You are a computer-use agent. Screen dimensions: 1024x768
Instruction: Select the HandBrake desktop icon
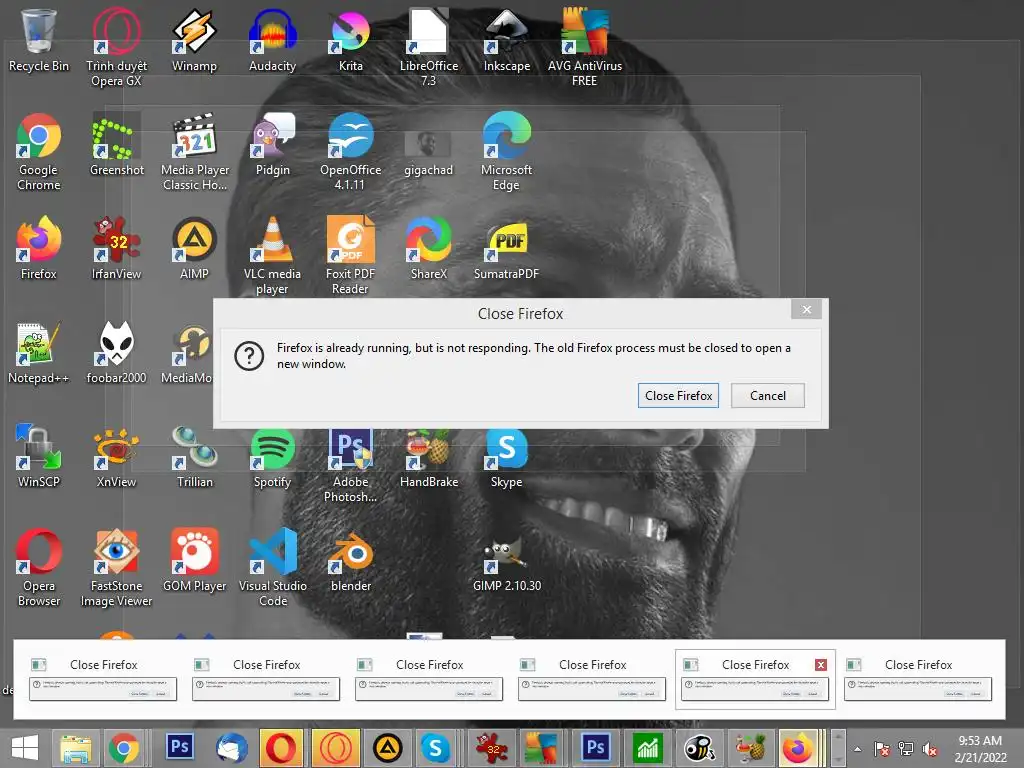pyautogui.click(x=428, y=457)
